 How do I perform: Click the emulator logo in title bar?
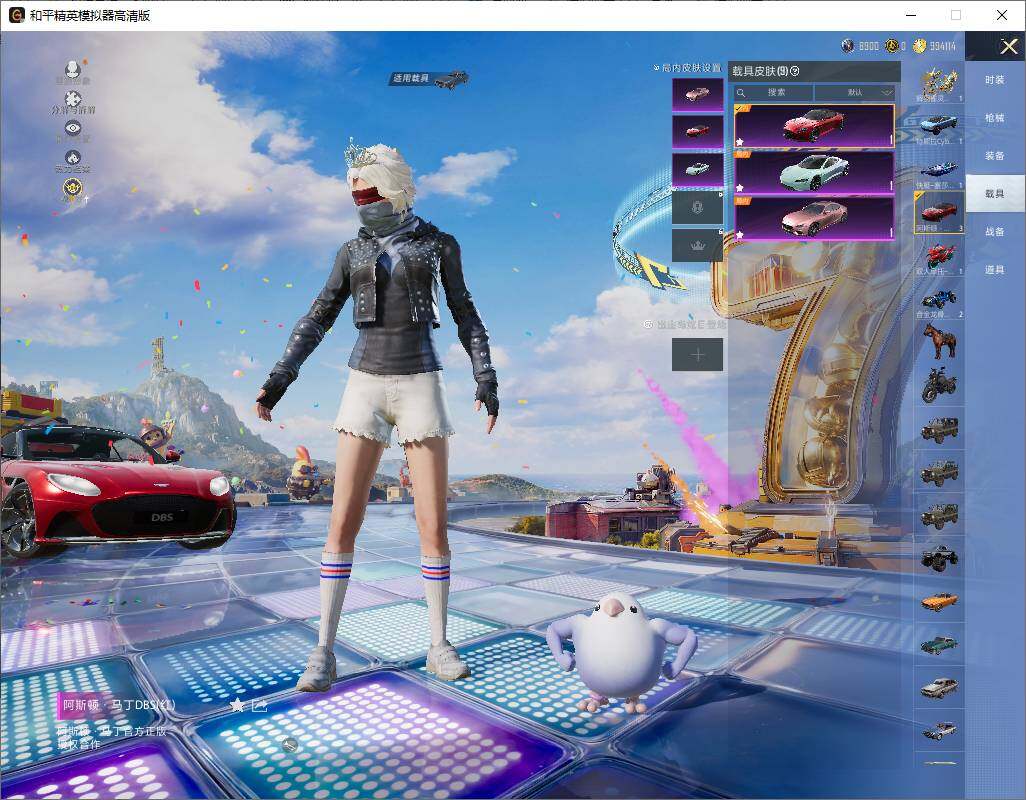pos(16,15)
